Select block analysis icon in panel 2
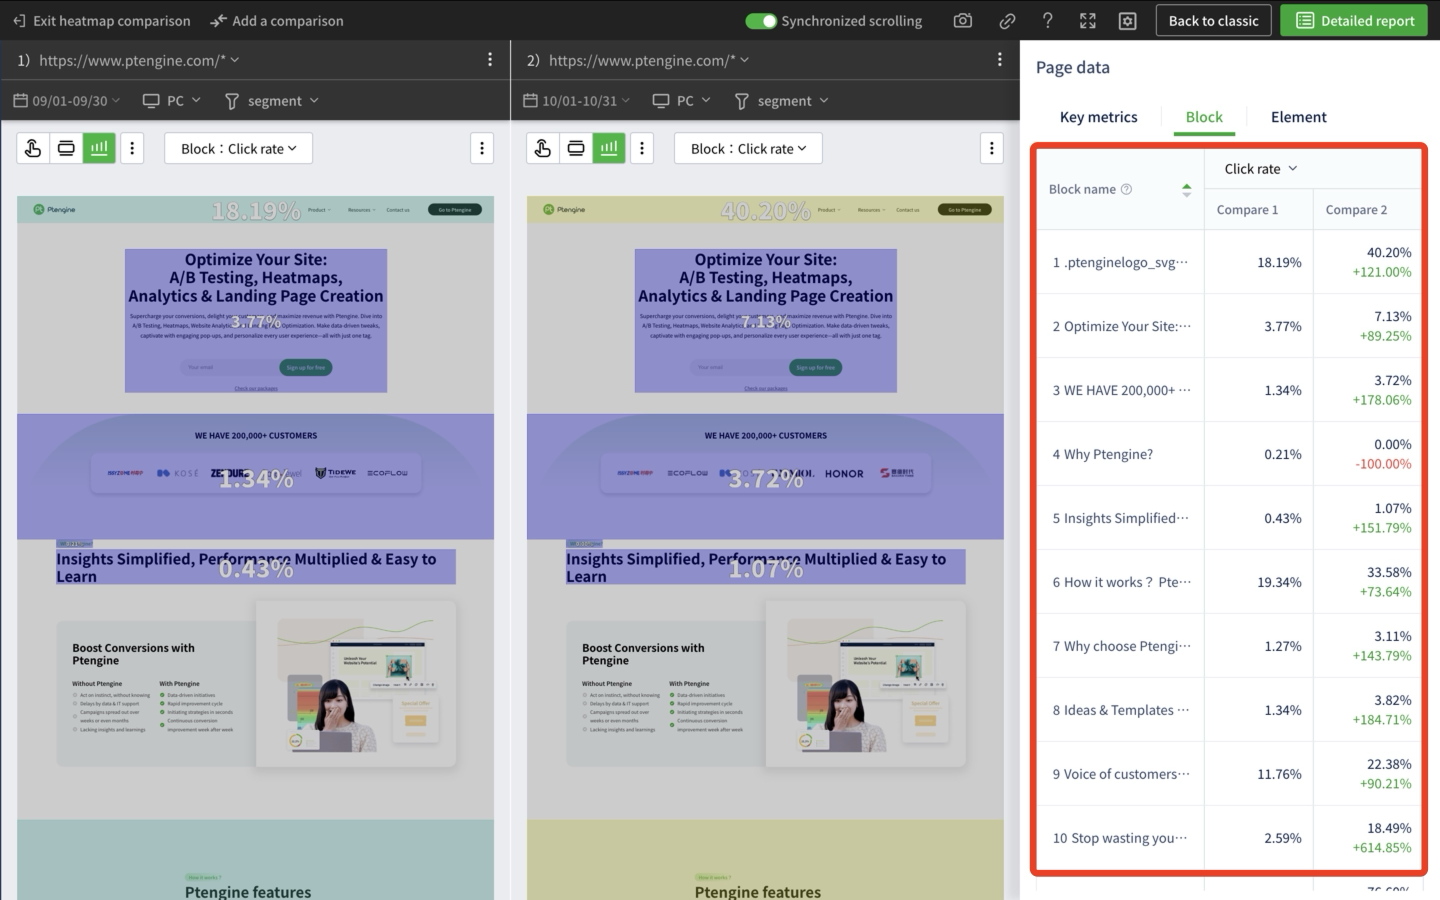1440x900 pixels. [x=609, y=148]
